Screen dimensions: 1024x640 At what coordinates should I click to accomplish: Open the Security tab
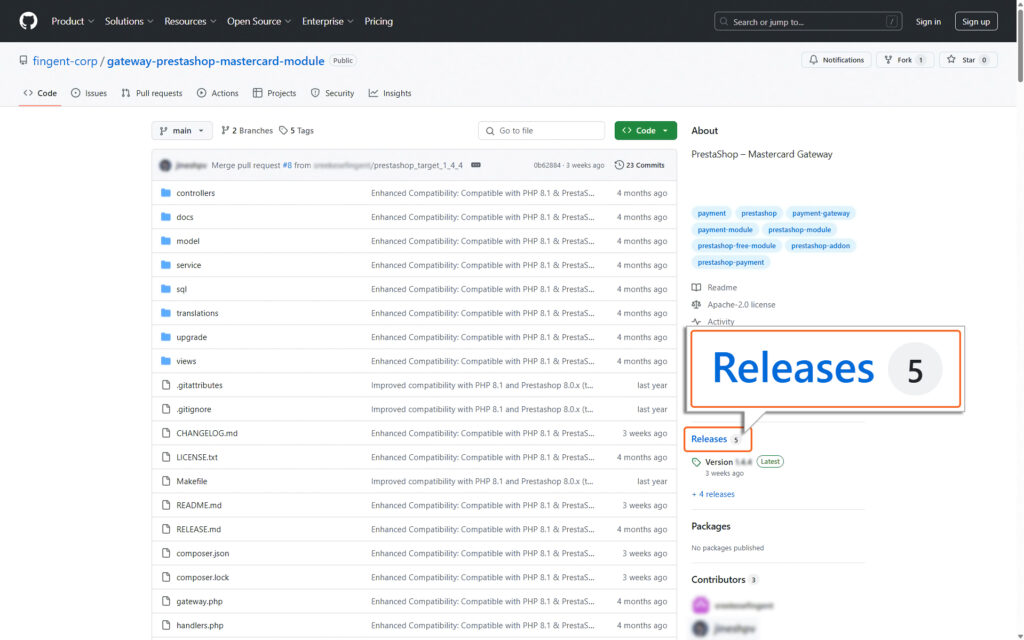click(332, 92)
